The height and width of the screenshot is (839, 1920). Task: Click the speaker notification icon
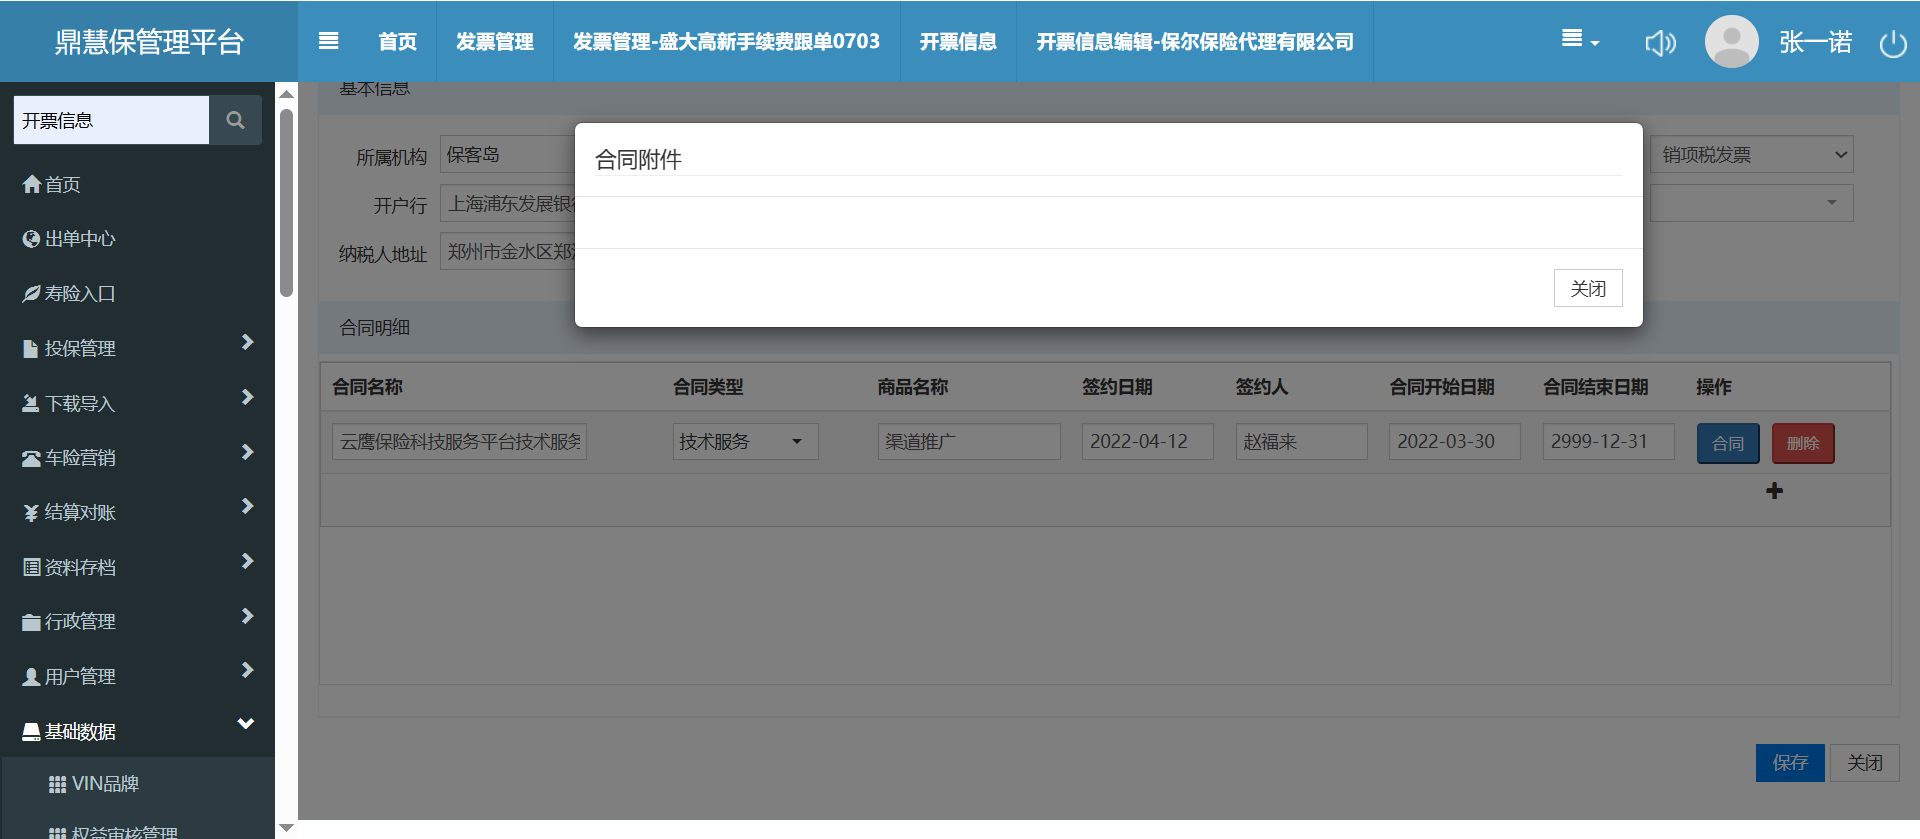pos(1660,42)
